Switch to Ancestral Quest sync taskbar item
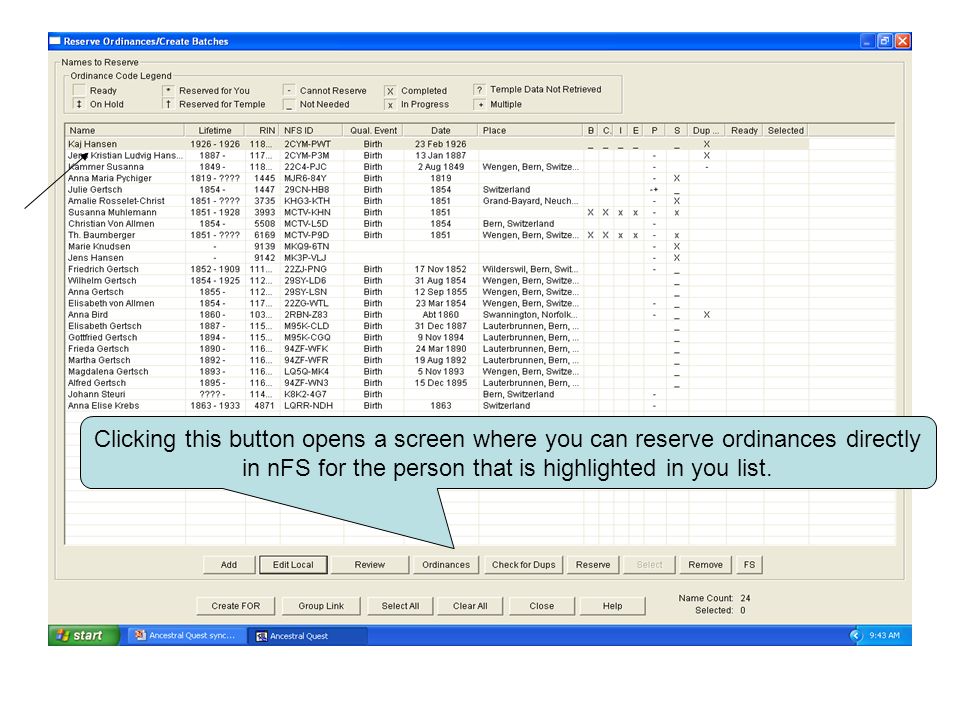The width and height of the screenshot is (960, 720). click(x=186, y=636)
